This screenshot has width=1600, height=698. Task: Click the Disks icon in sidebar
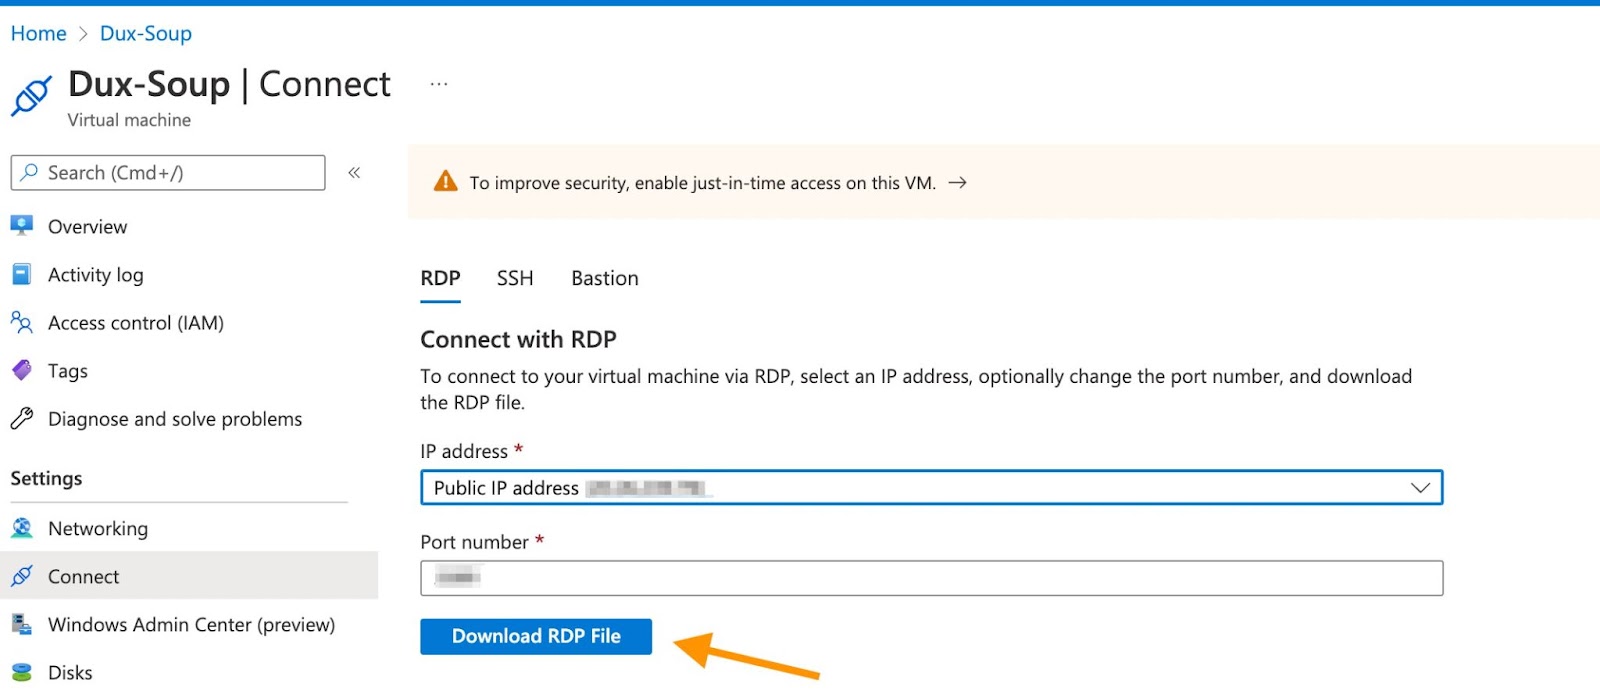[22, 672]
